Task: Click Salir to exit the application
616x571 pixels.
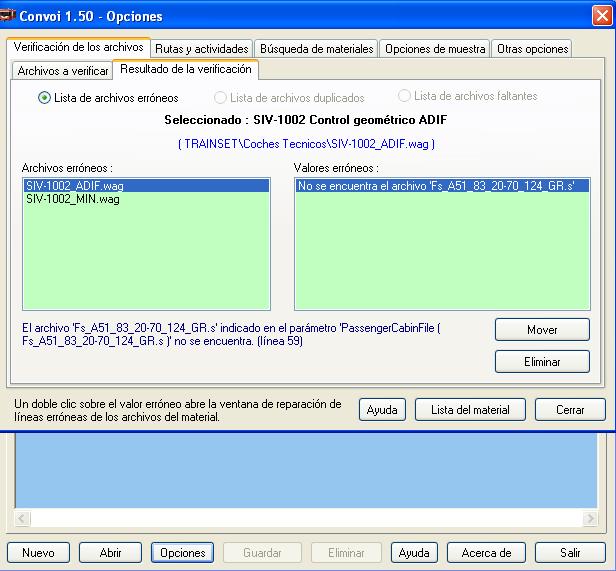Action: 570,552
